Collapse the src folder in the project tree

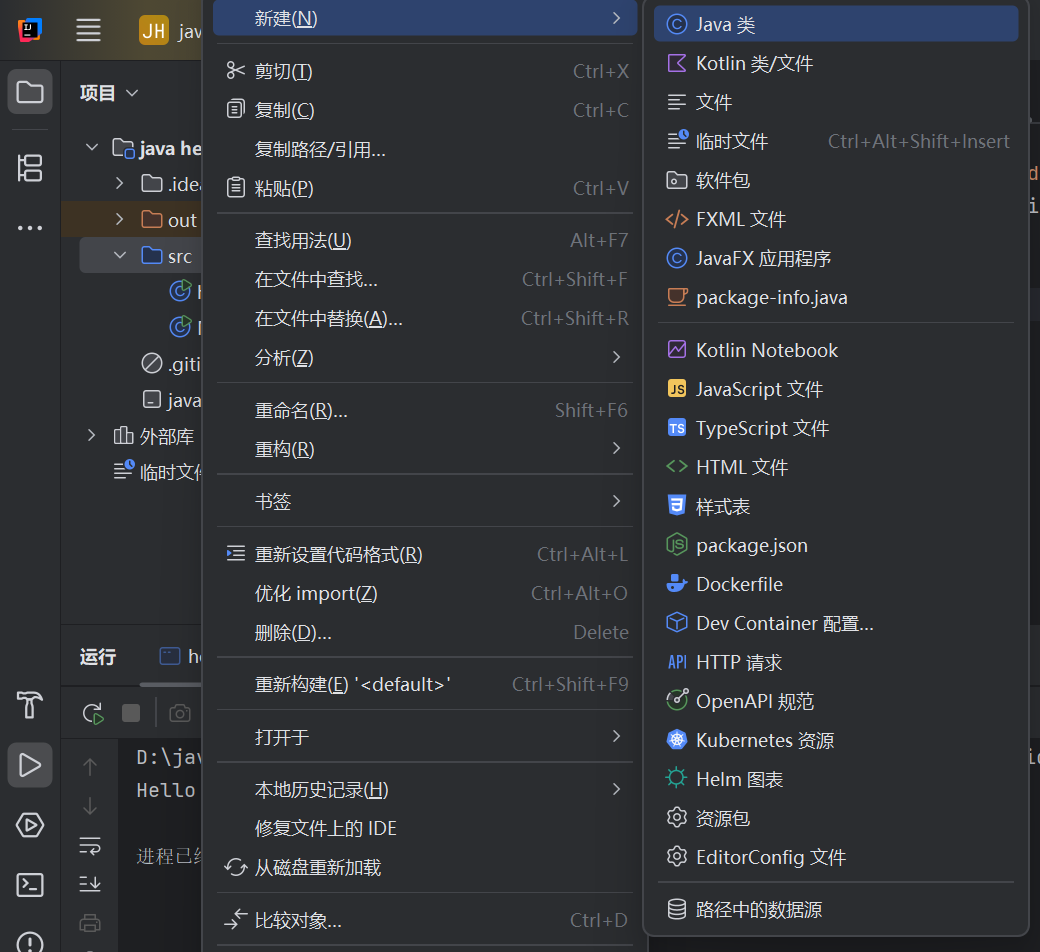122,255
